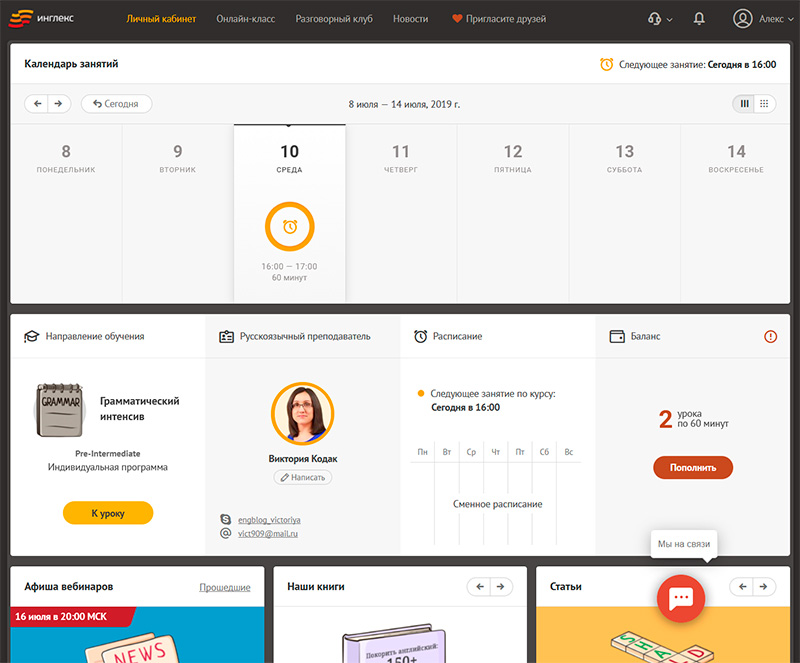Switch calendar to week column view
Screen dimensions: 800x663
744,103
